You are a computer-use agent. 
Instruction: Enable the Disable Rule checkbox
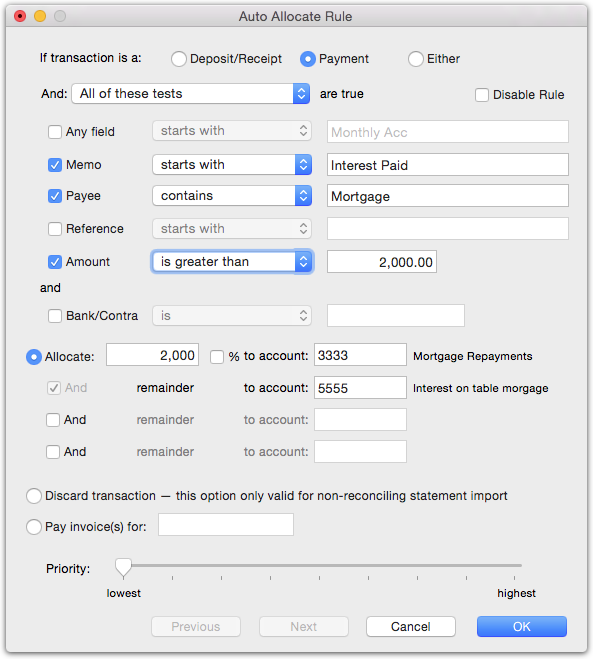[x=482, y=95]
